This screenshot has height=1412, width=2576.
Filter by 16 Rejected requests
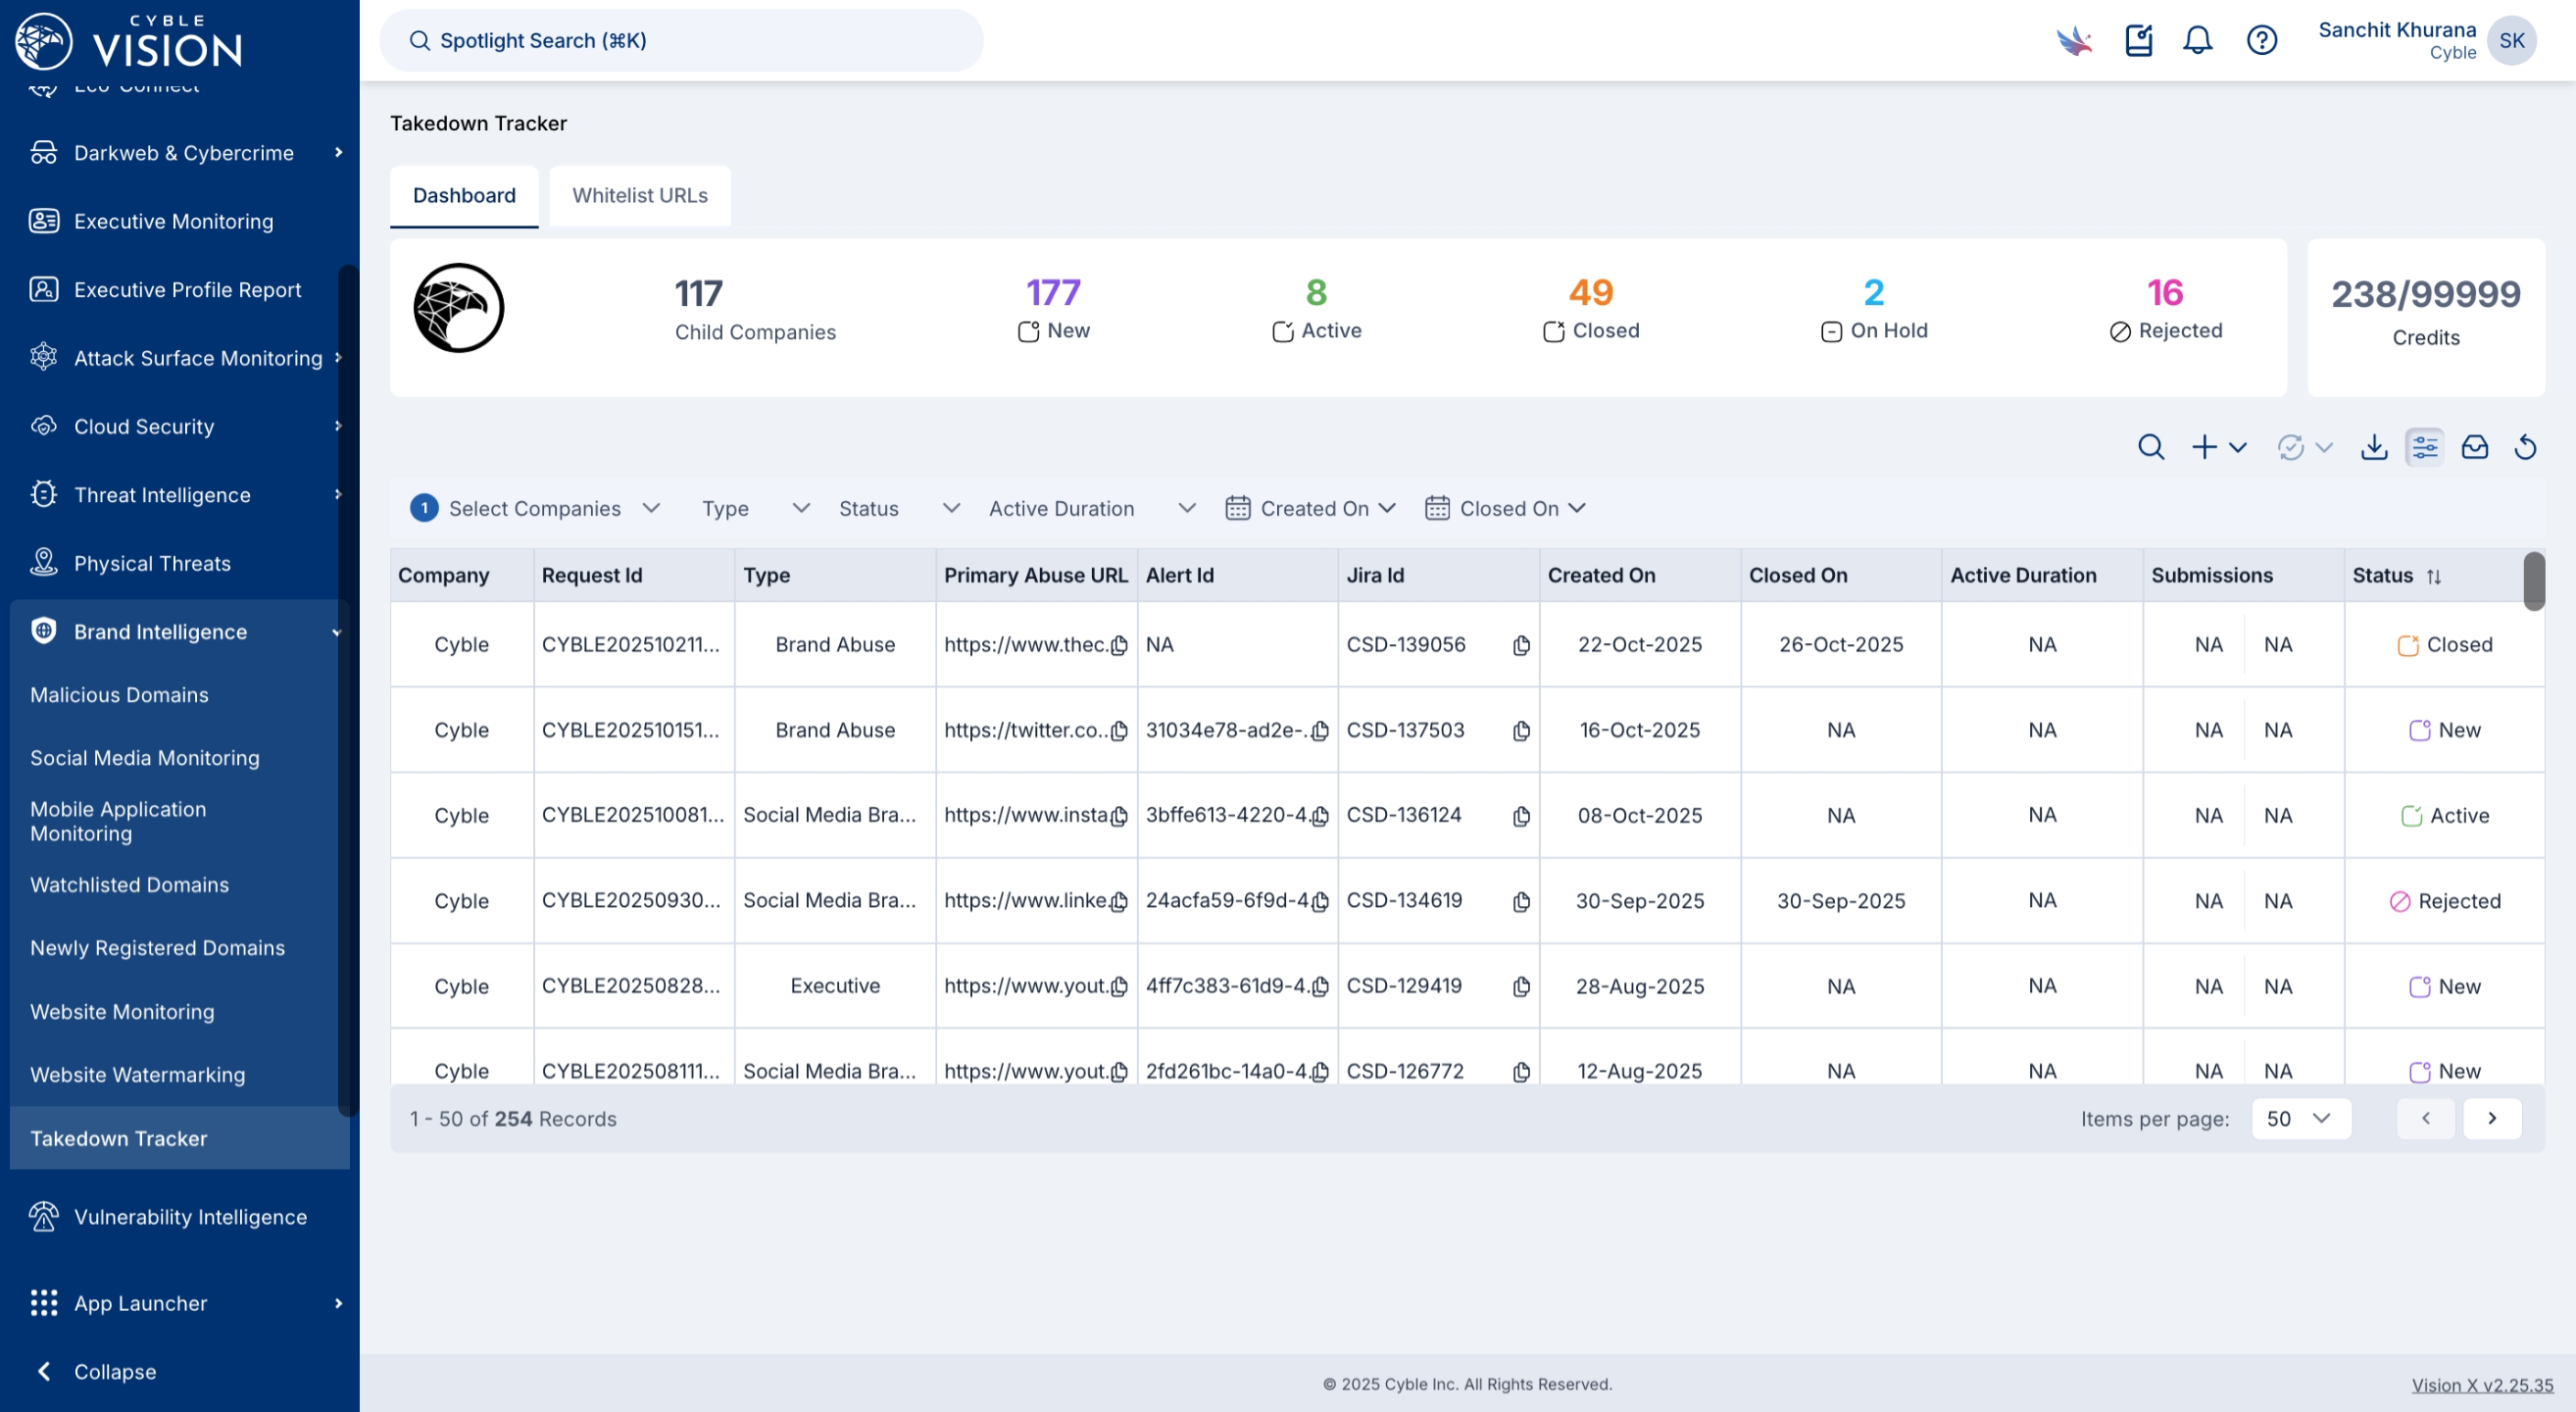point(2166,309)
